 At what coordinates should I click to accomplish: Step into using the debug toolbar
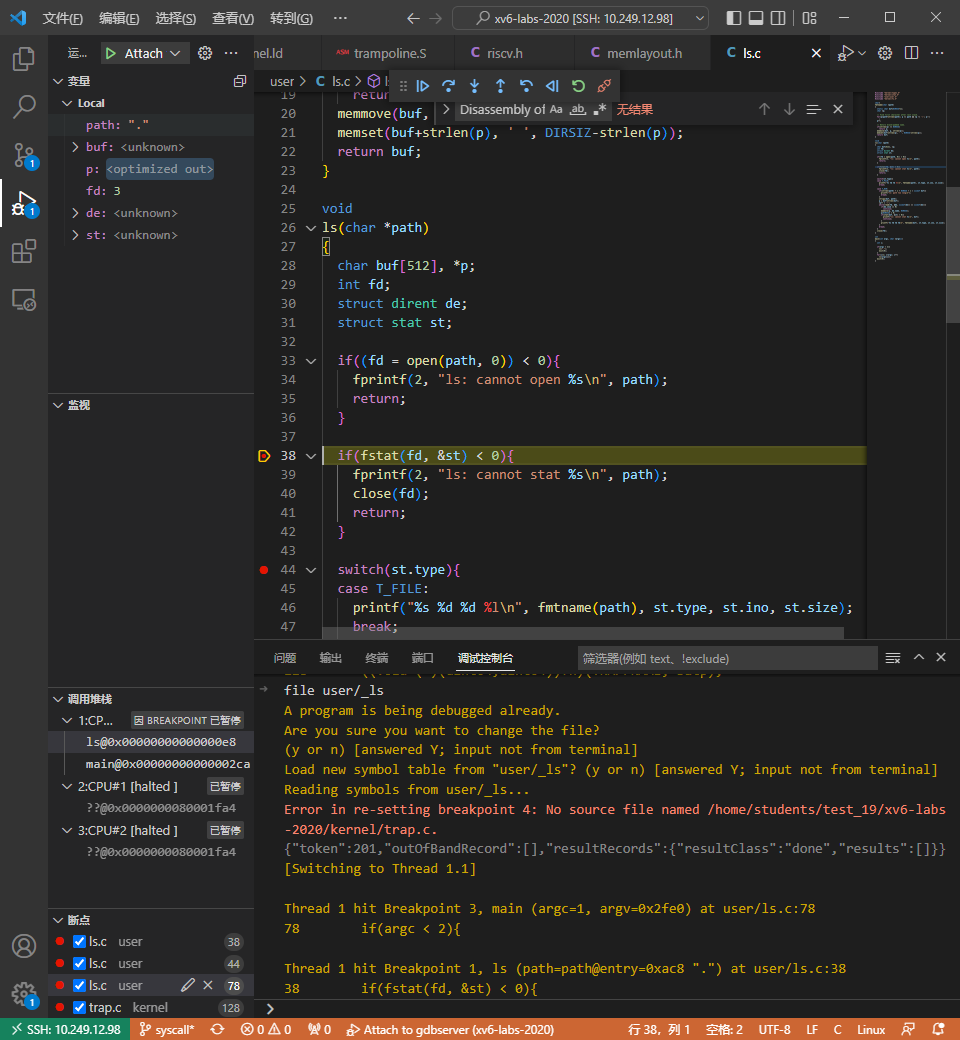475,86
